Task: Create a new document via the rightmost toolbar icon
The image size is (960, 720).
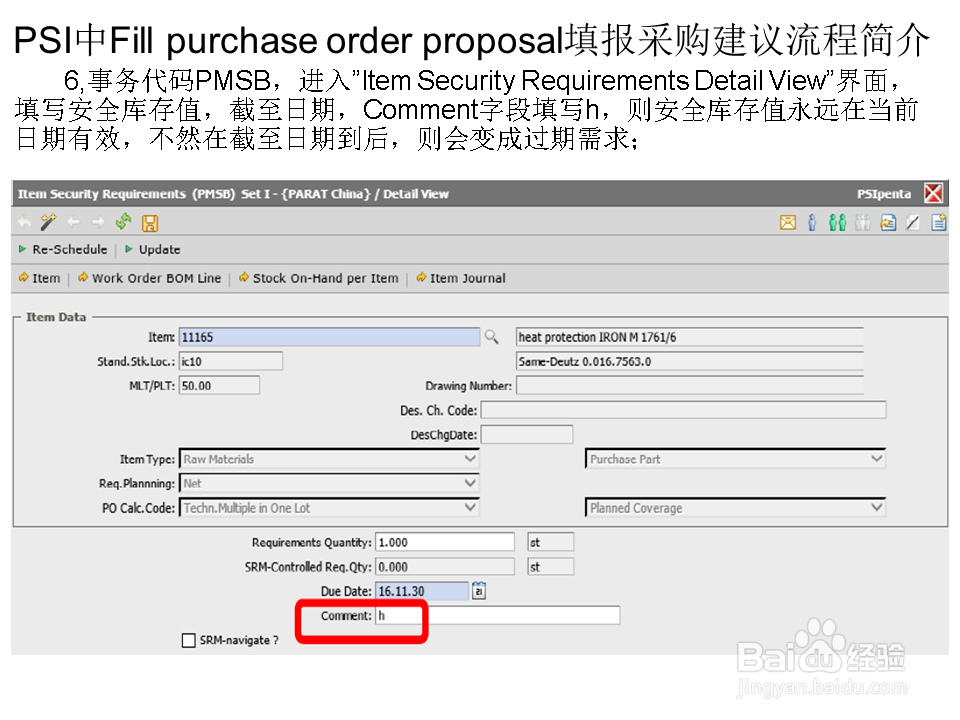Action: pyautogui.click(x=937, y=223)
